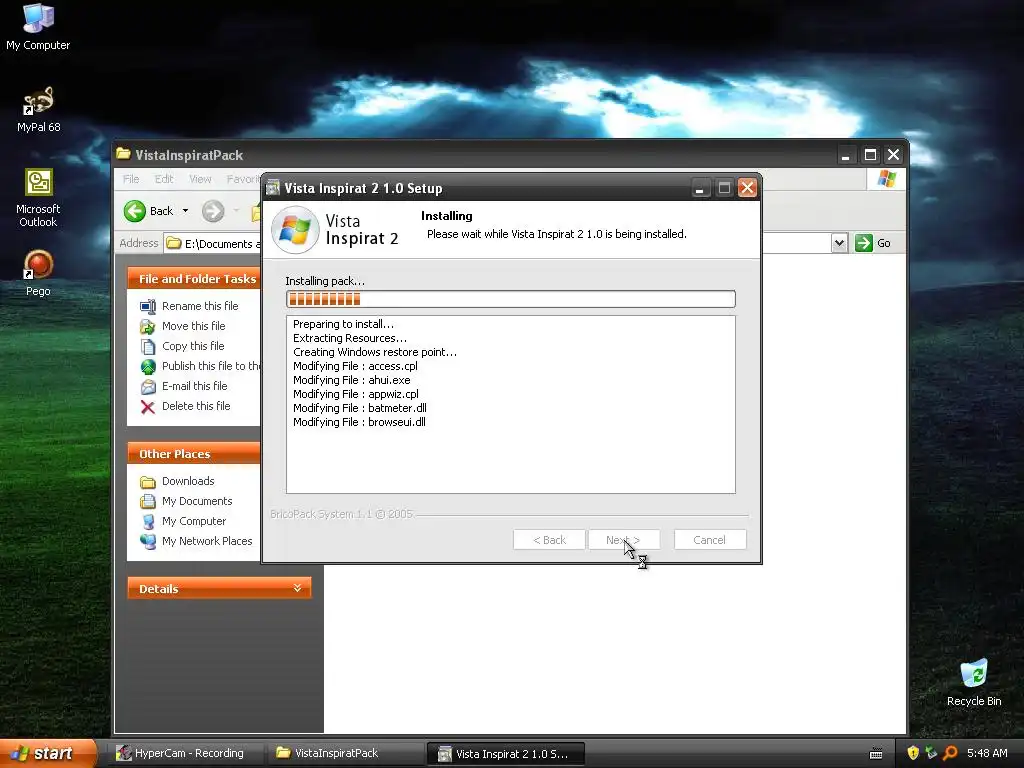Open the File menu in VistaInspiratPack
Screen dimensions: 1024x768
point(131,179)
